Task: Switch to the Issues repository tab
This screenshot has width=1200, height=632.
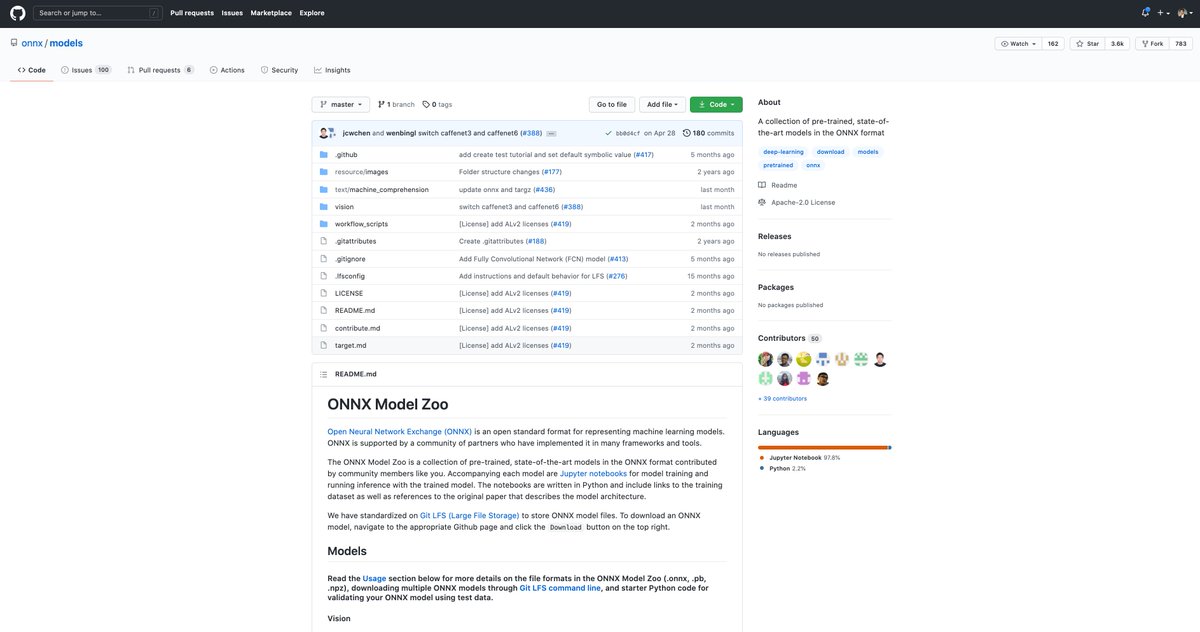Action: (x=86, y=70)
